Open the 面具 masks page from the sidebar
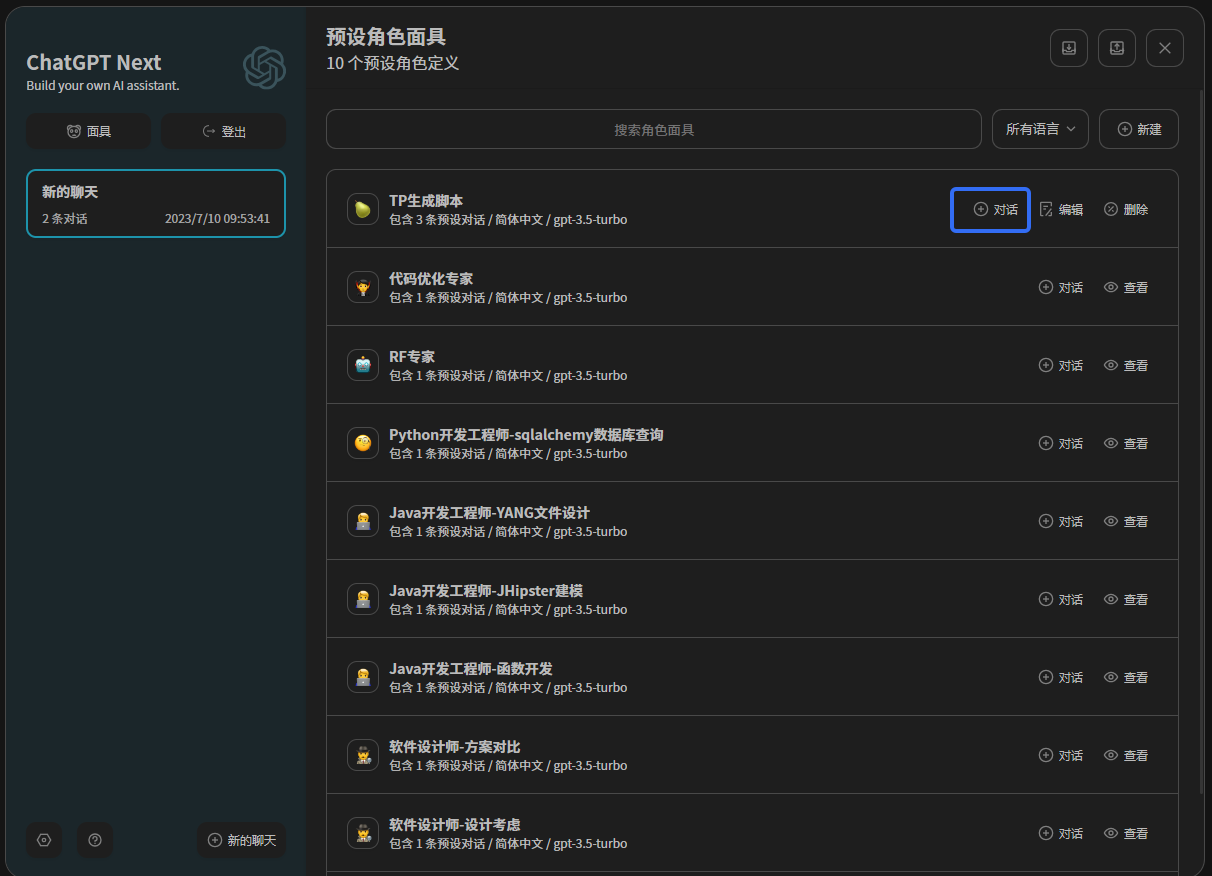This screenshot has width=1212, height=876. click(x=88, y=131)
